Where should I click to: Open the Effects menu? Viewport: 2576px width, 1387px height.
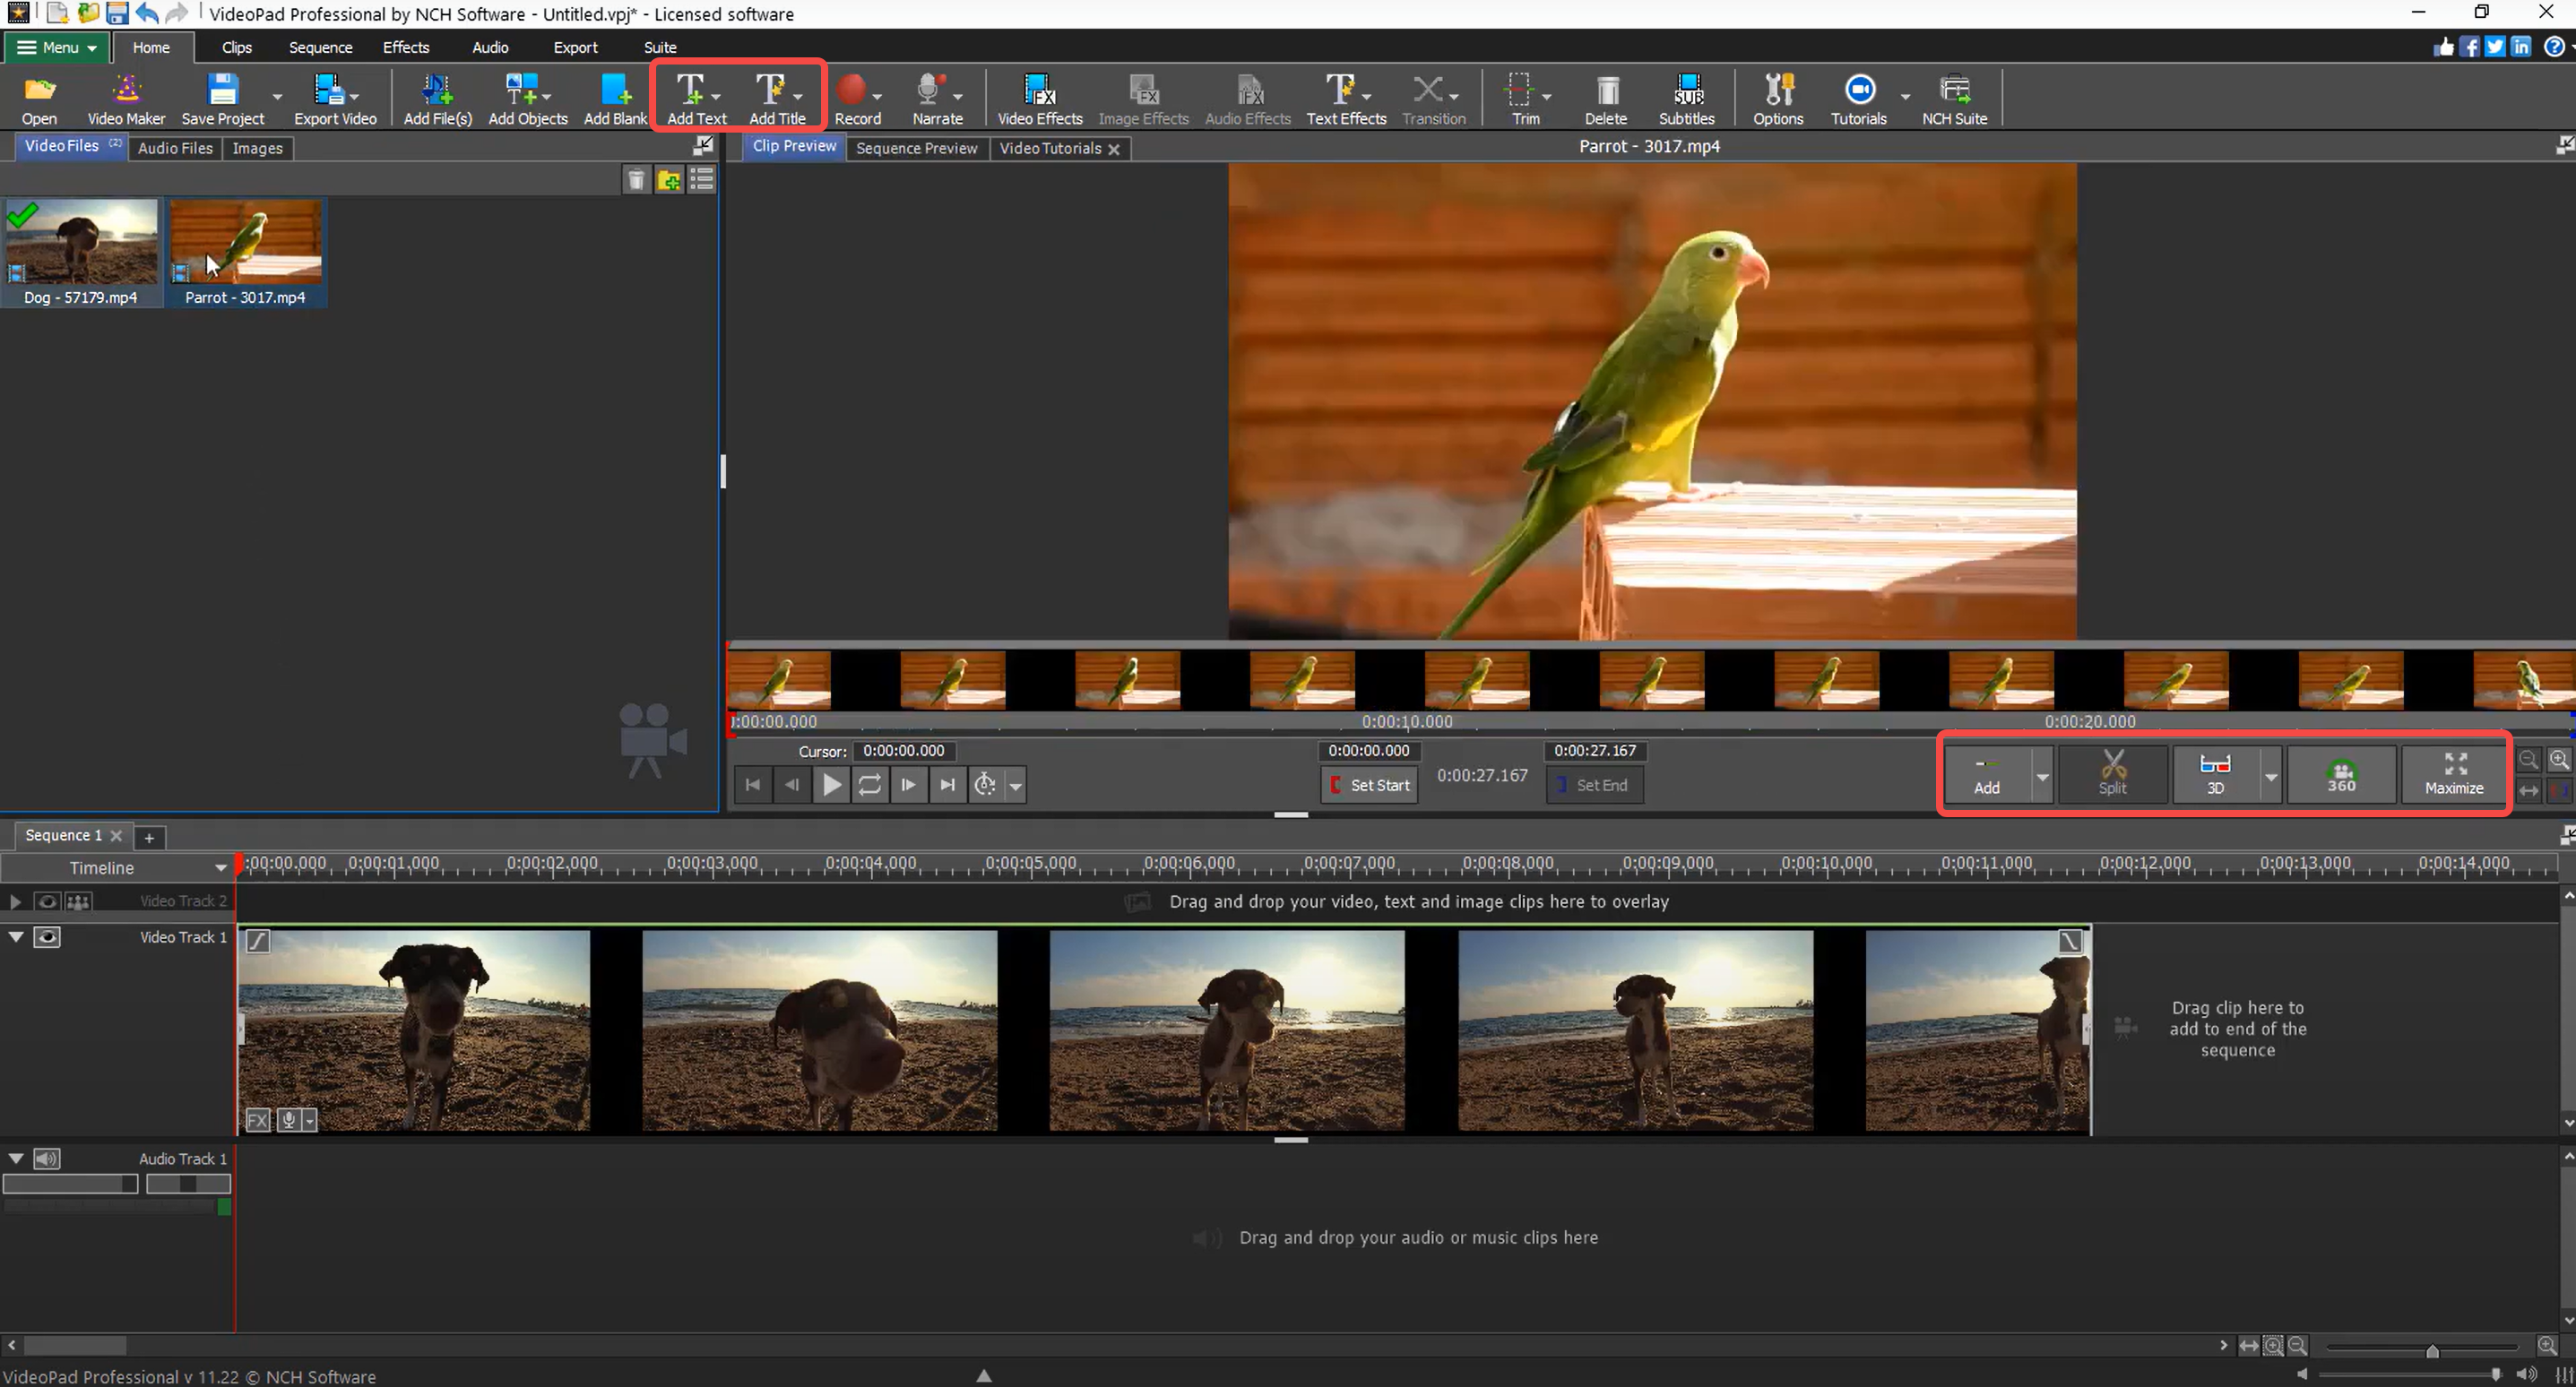pyautogui.click(x=405, y=47)
